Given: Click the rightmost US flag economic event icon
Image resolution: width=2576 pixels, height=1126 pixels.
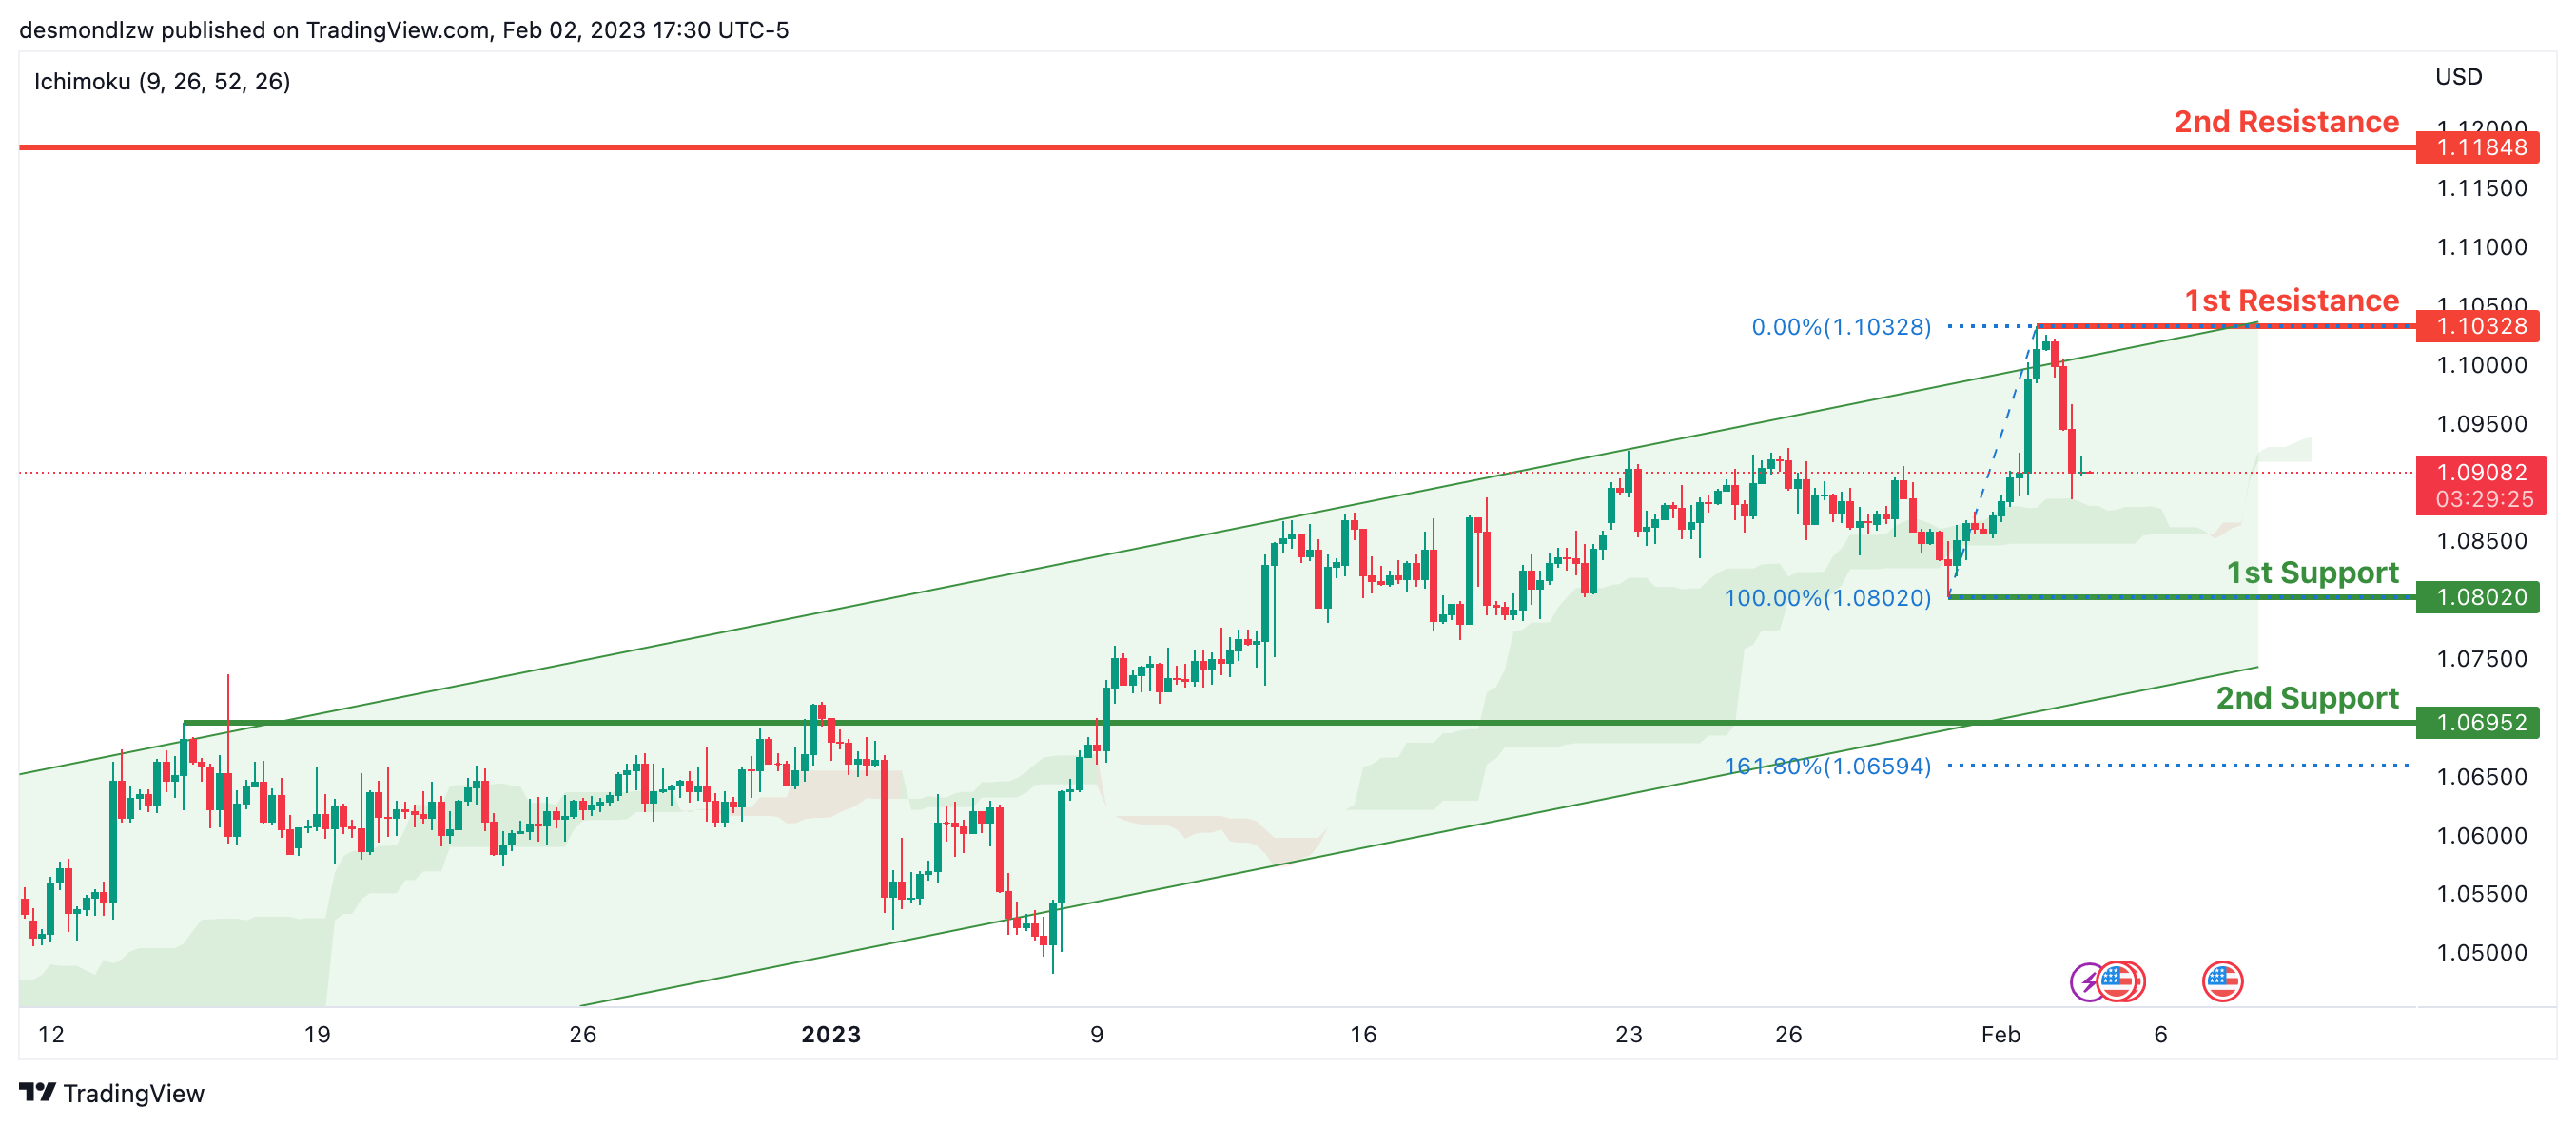Looking at the screenshot, I should tap(2222, 981).
